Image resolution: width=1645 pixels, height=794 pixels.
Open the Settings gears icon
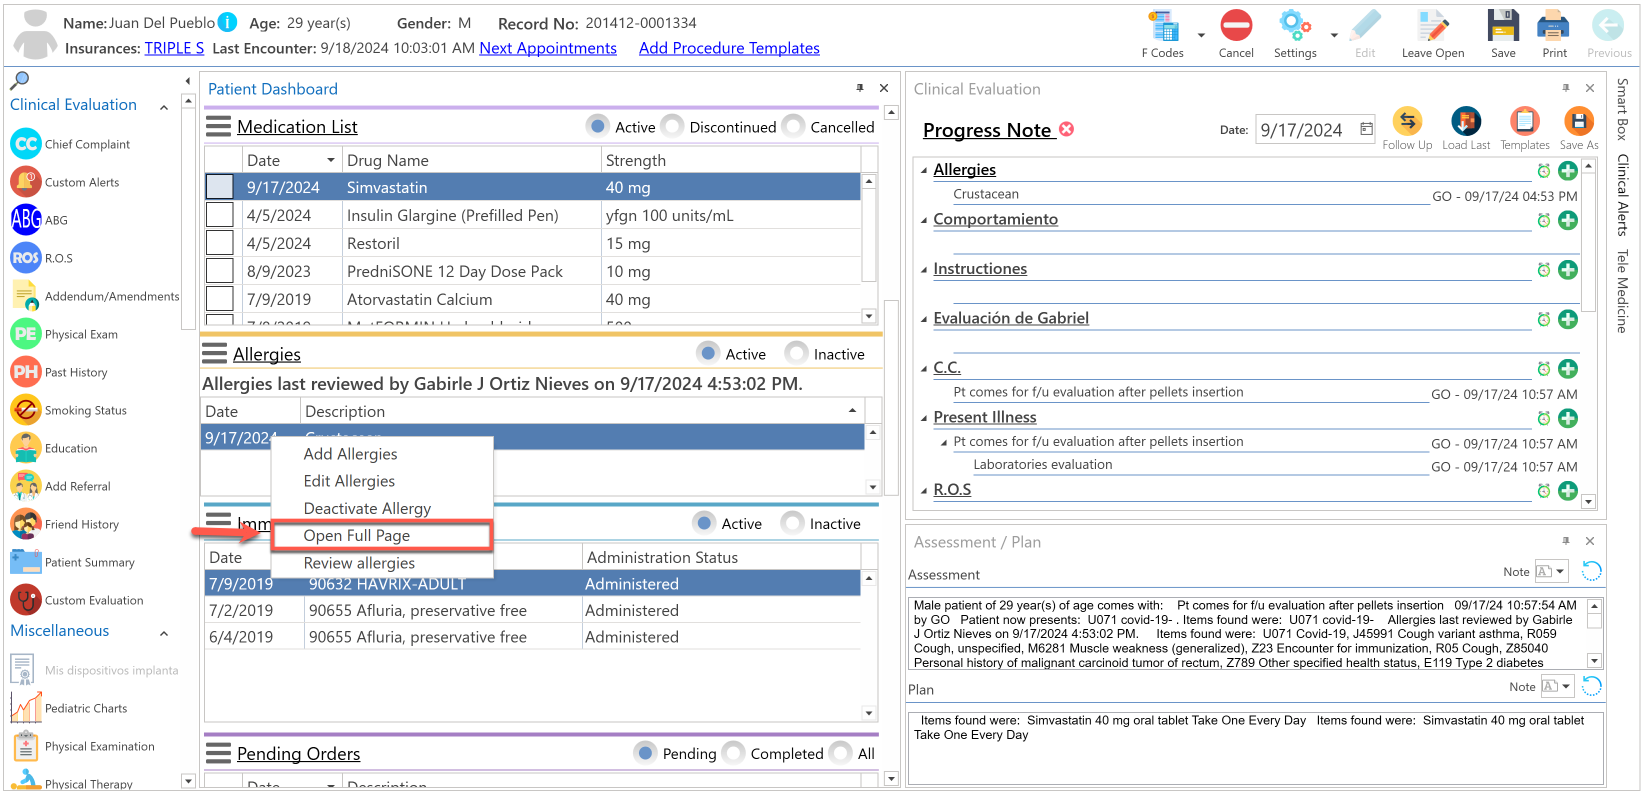click(x=1295, y=26)
